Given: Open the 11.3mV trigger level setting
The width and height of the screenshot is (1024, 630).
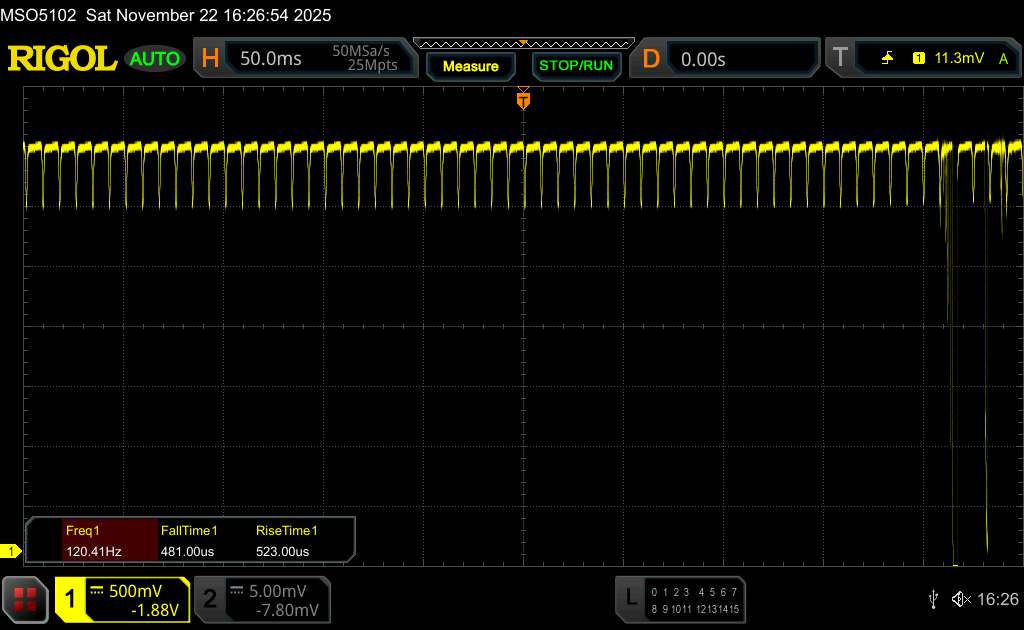Looking at the screenshot, I should coord(959,59).
